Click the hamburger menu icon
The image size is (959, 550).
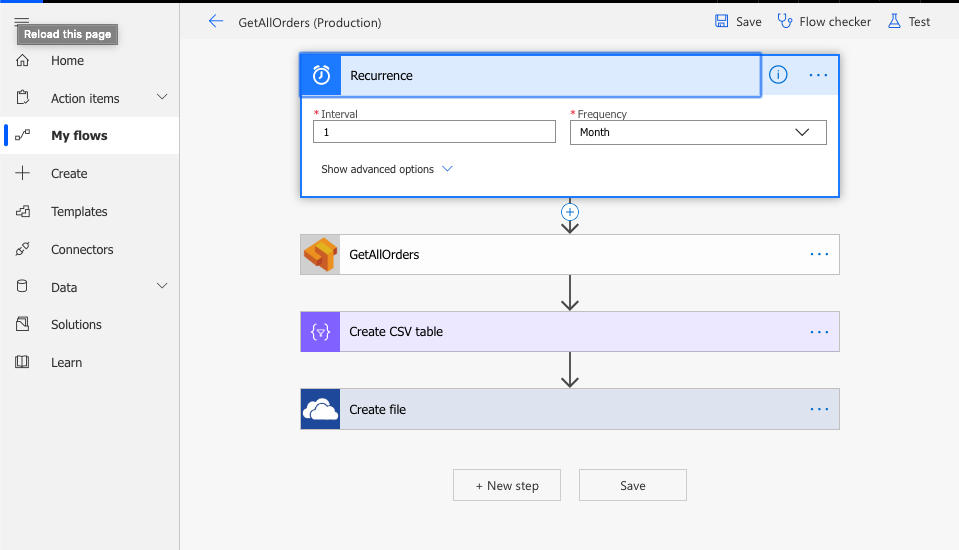coord(22,21)
